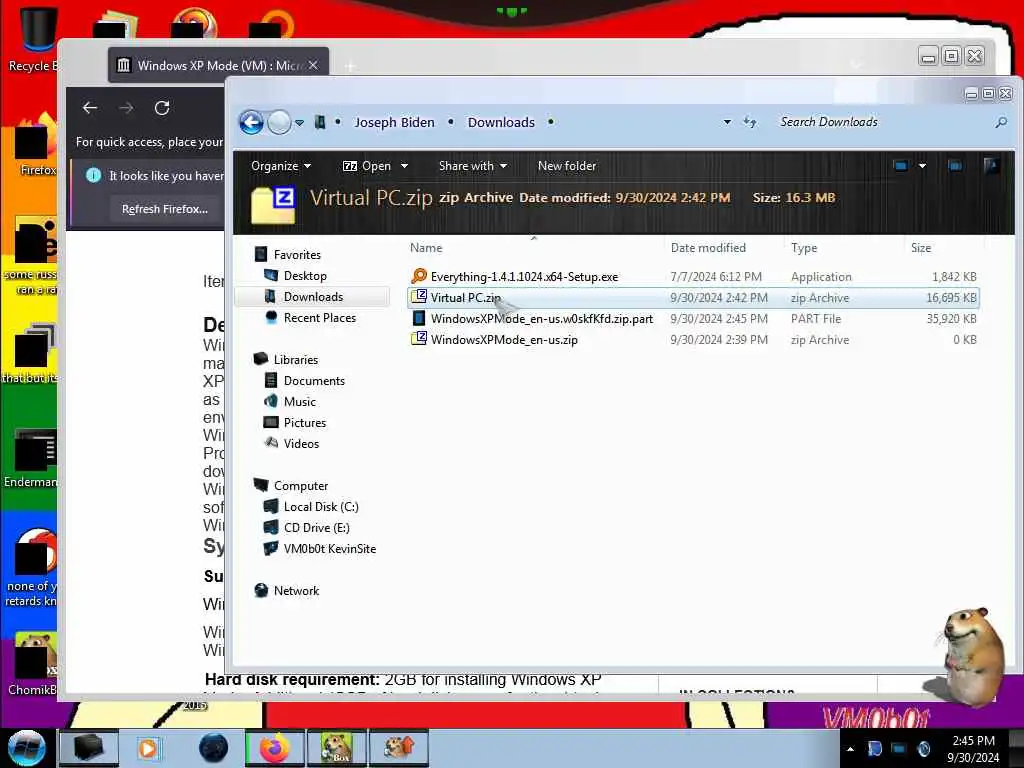The width and height of the screenshot is (1024, 768).
Task: Click Firefox icon in taskbar
Action: click(274, 748)
